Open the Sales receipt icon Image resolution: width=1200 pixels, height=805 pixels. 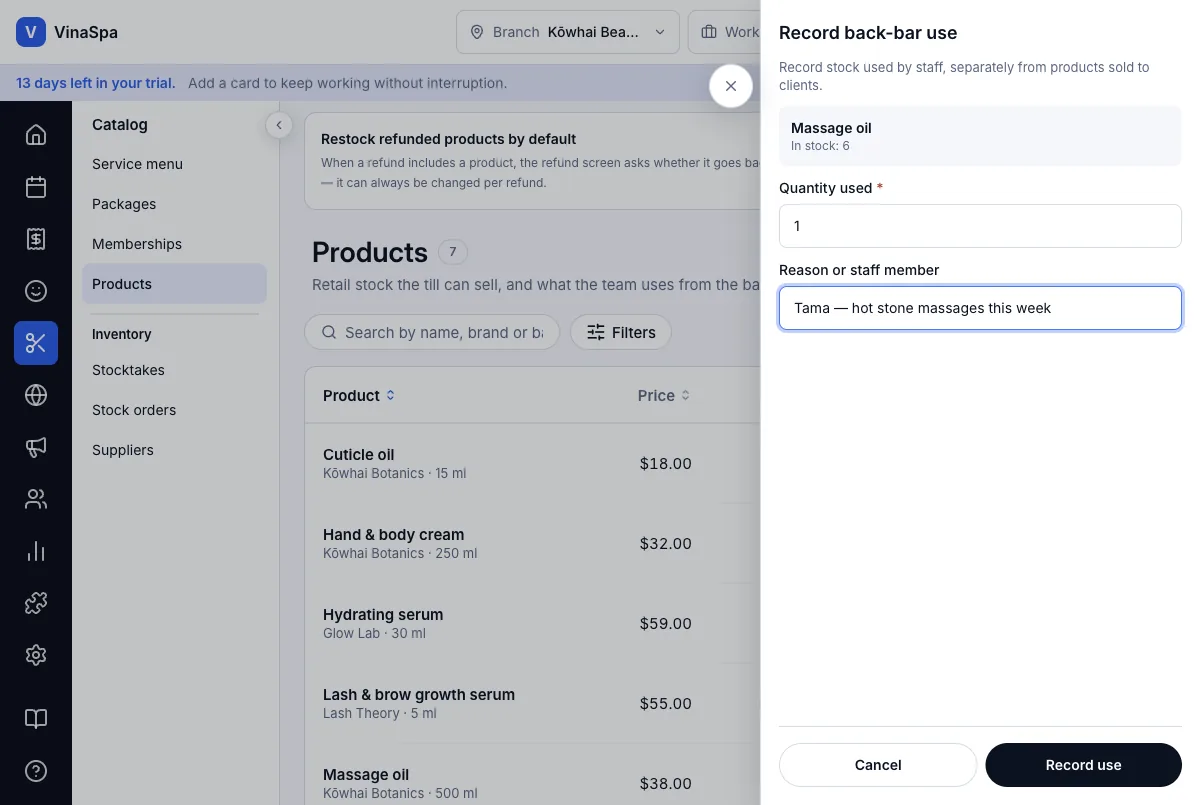click(36, 239)
